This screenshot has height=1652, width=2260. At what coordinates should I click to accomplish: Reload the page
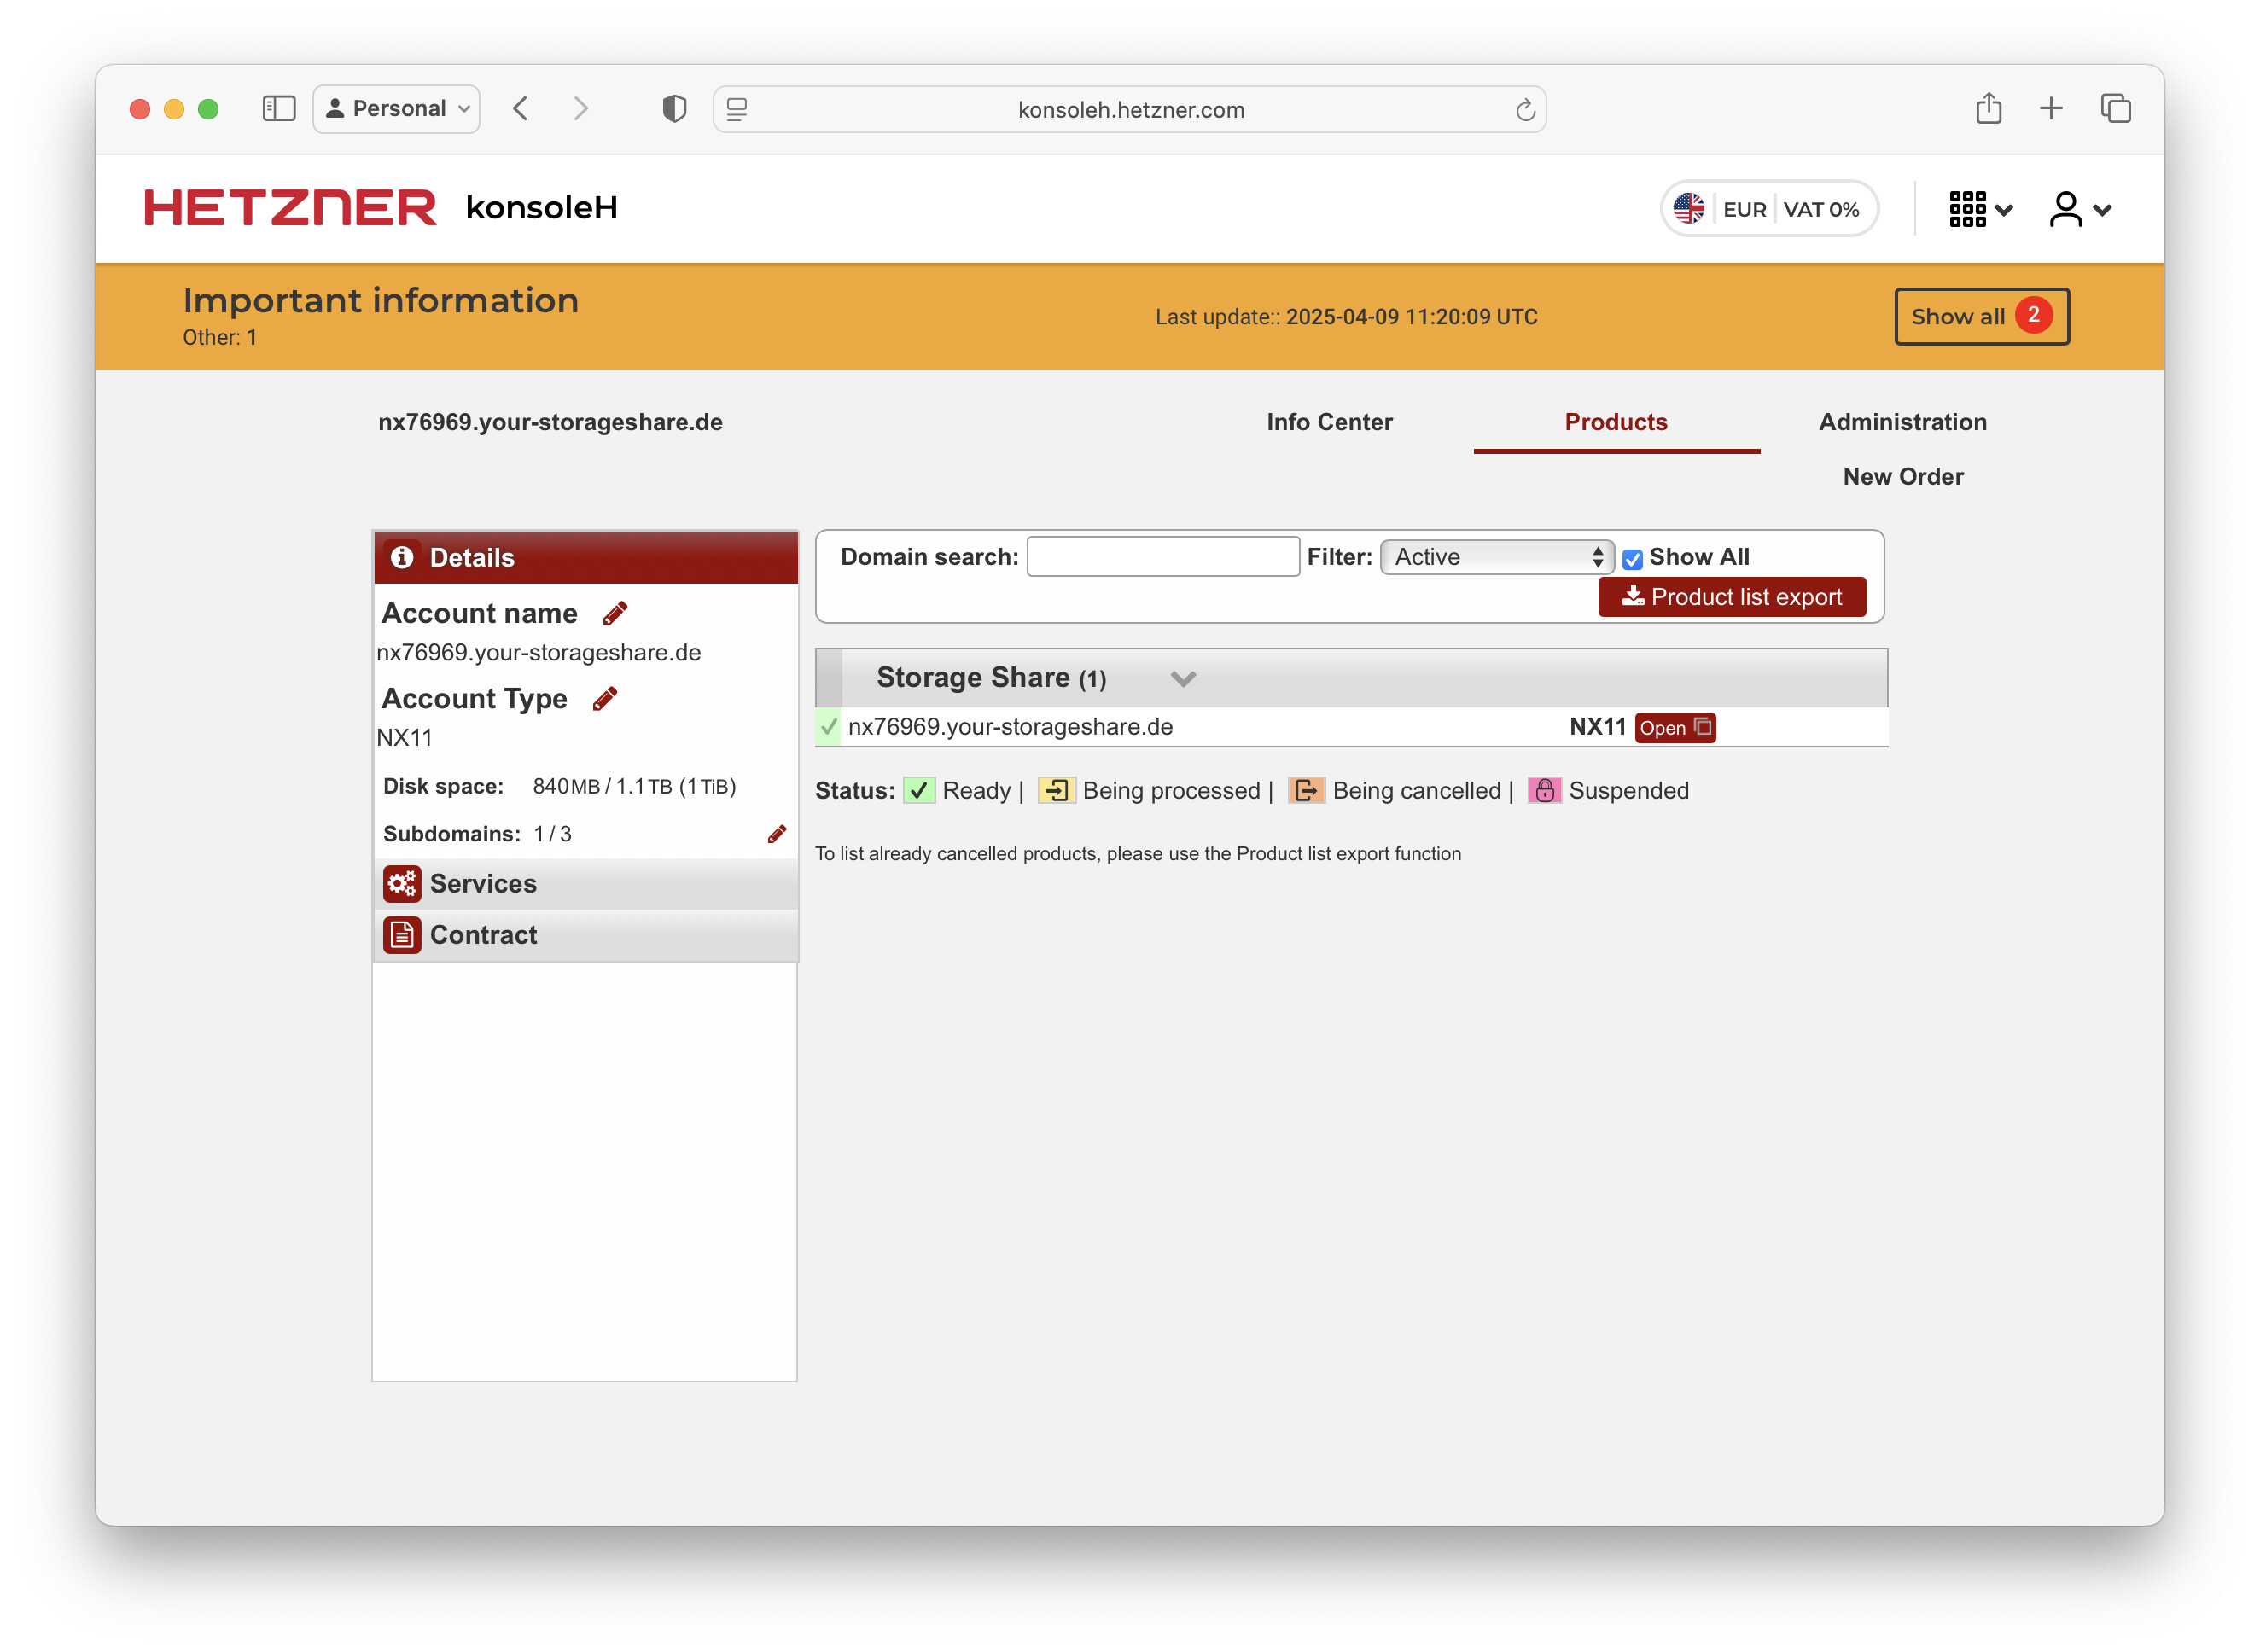(1525, 109)
